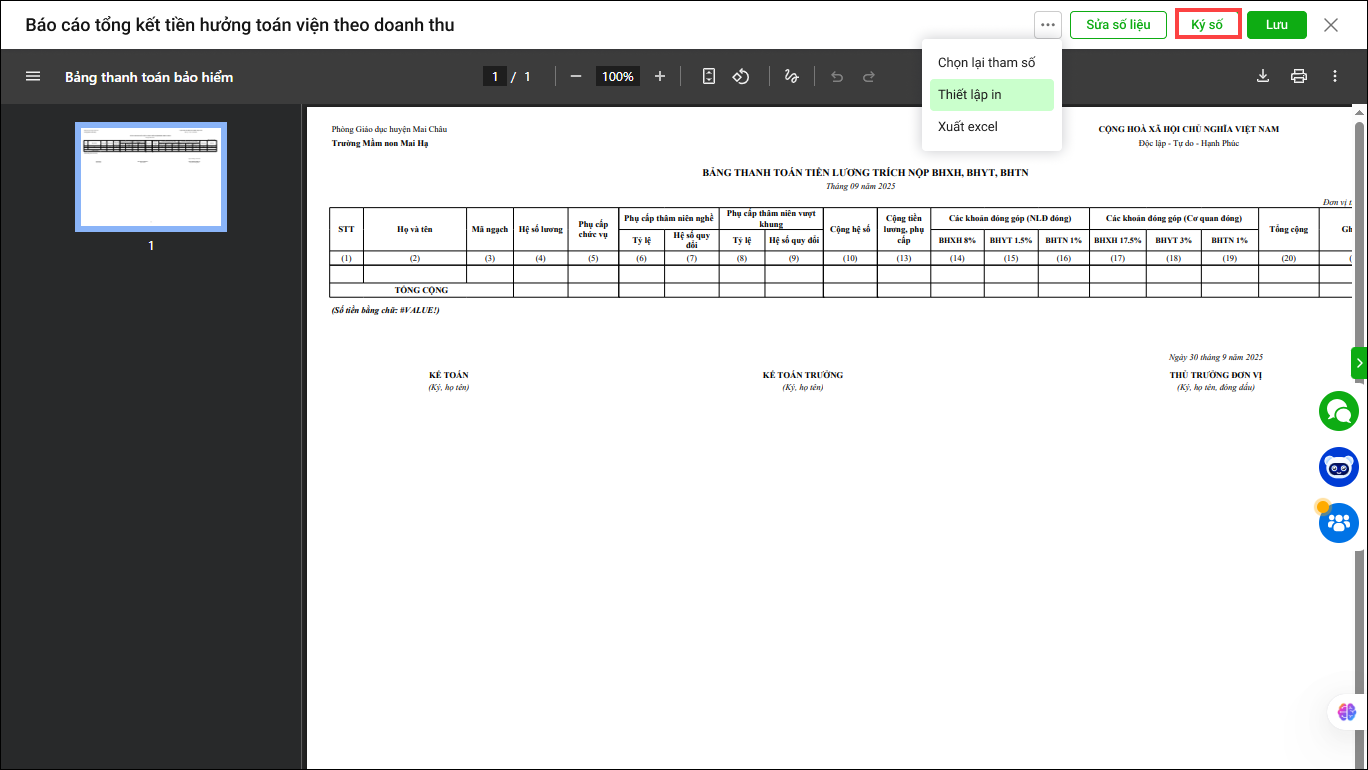
Task: Open the PDF viewer more actions menu
Action: pyautogui.click(x=1335, y=76)
